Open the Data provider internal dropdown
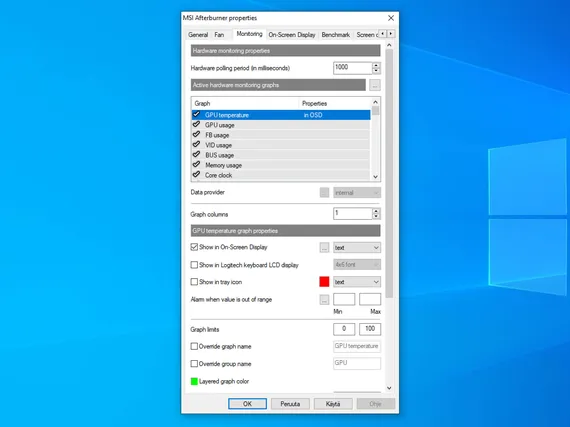Screen dimensions: 570x427 357,193
